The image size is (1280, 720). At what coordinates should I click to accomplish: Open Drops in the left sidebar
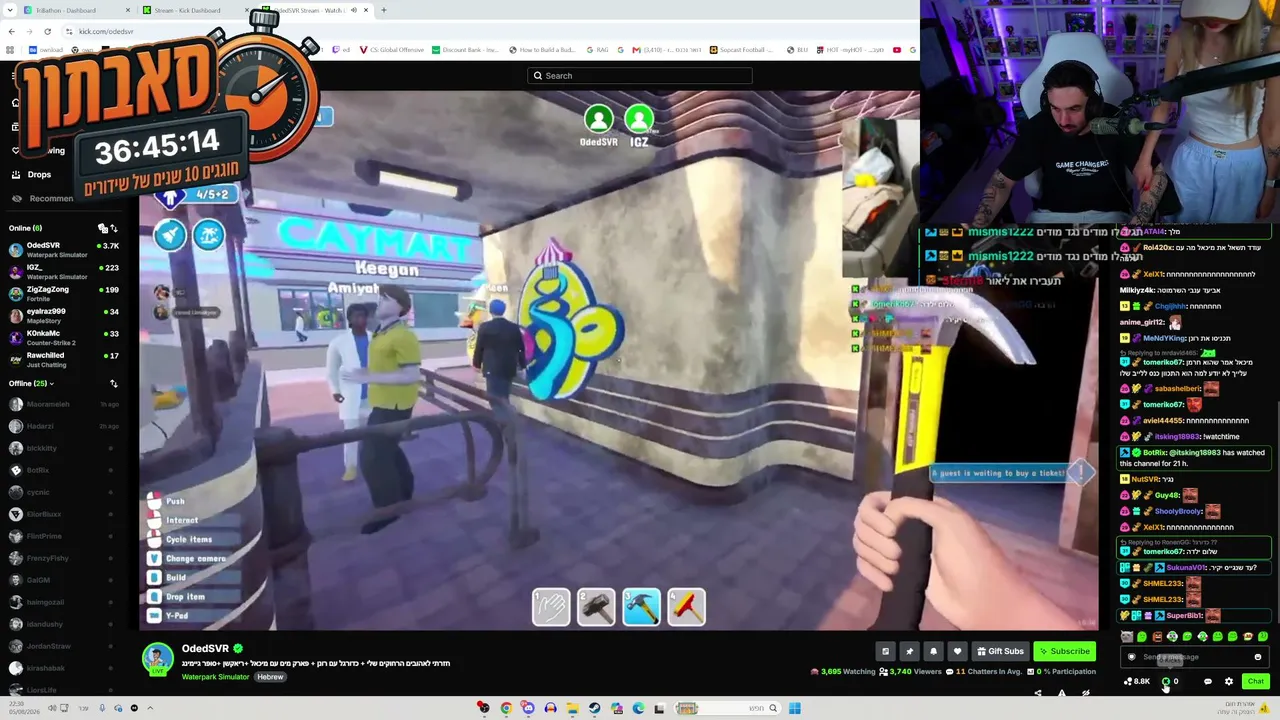[x=39, y=174]
